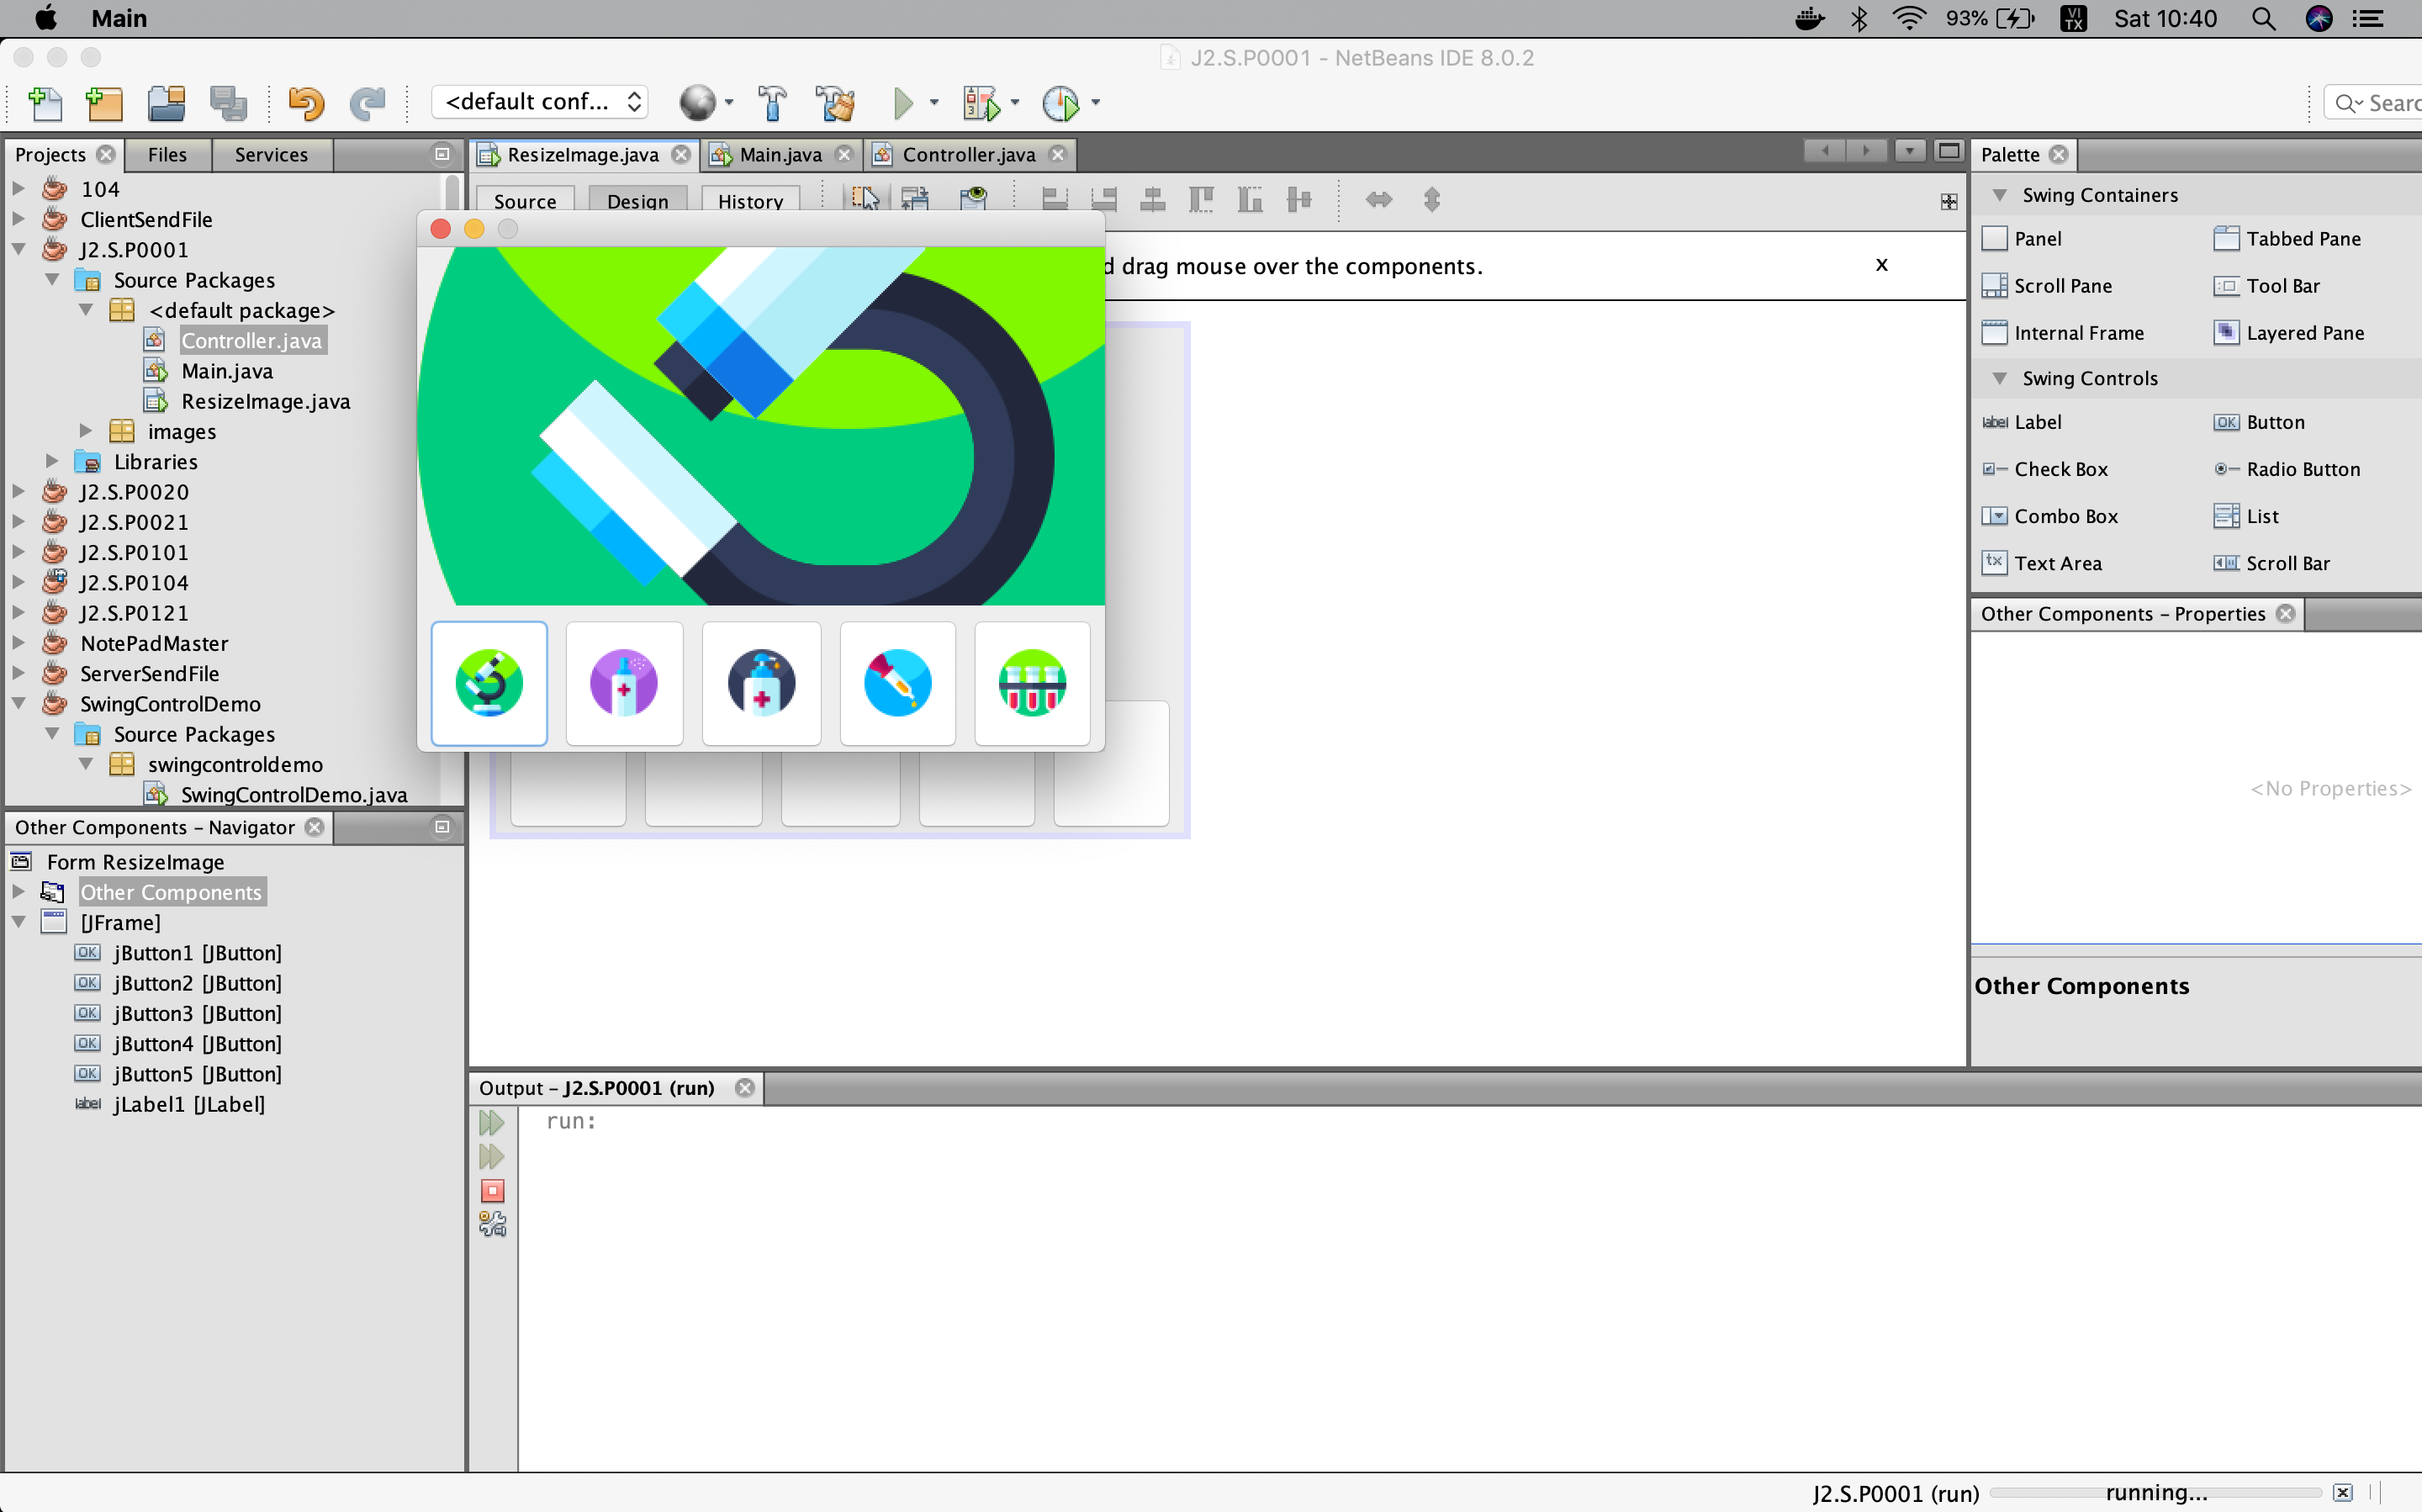This screenshot has height=1512, width=2422.
Task: Open the Main.java editor tab
Action: pos(780,155)
